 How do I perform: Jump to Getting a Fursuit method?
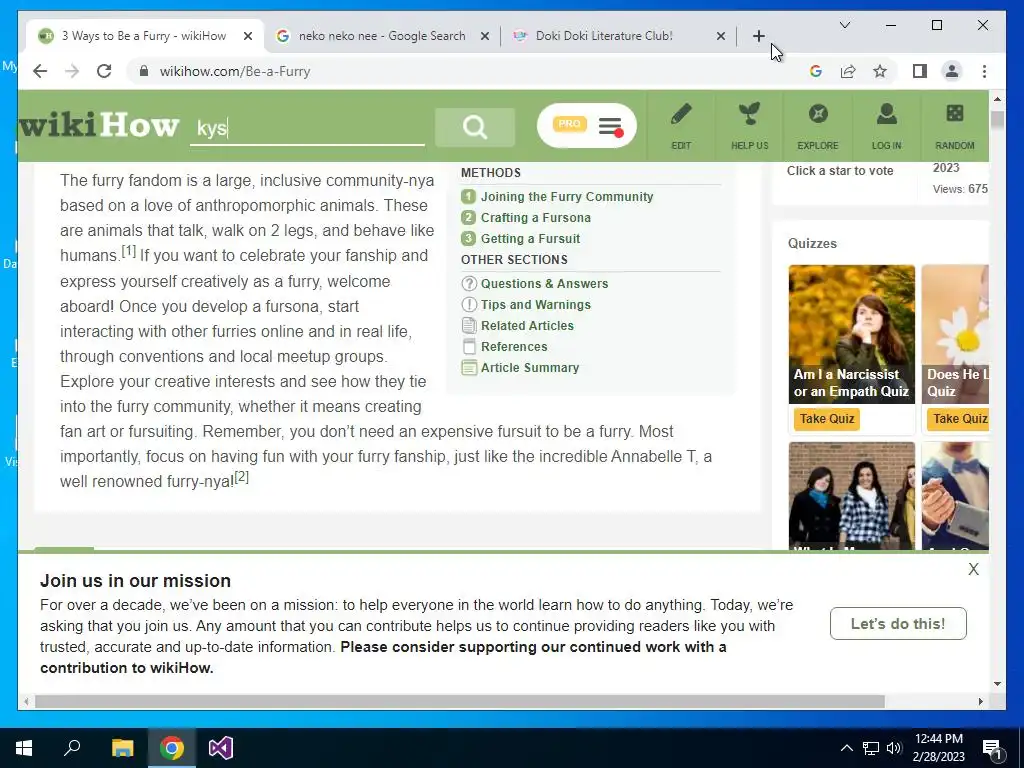tap(530, 238)
